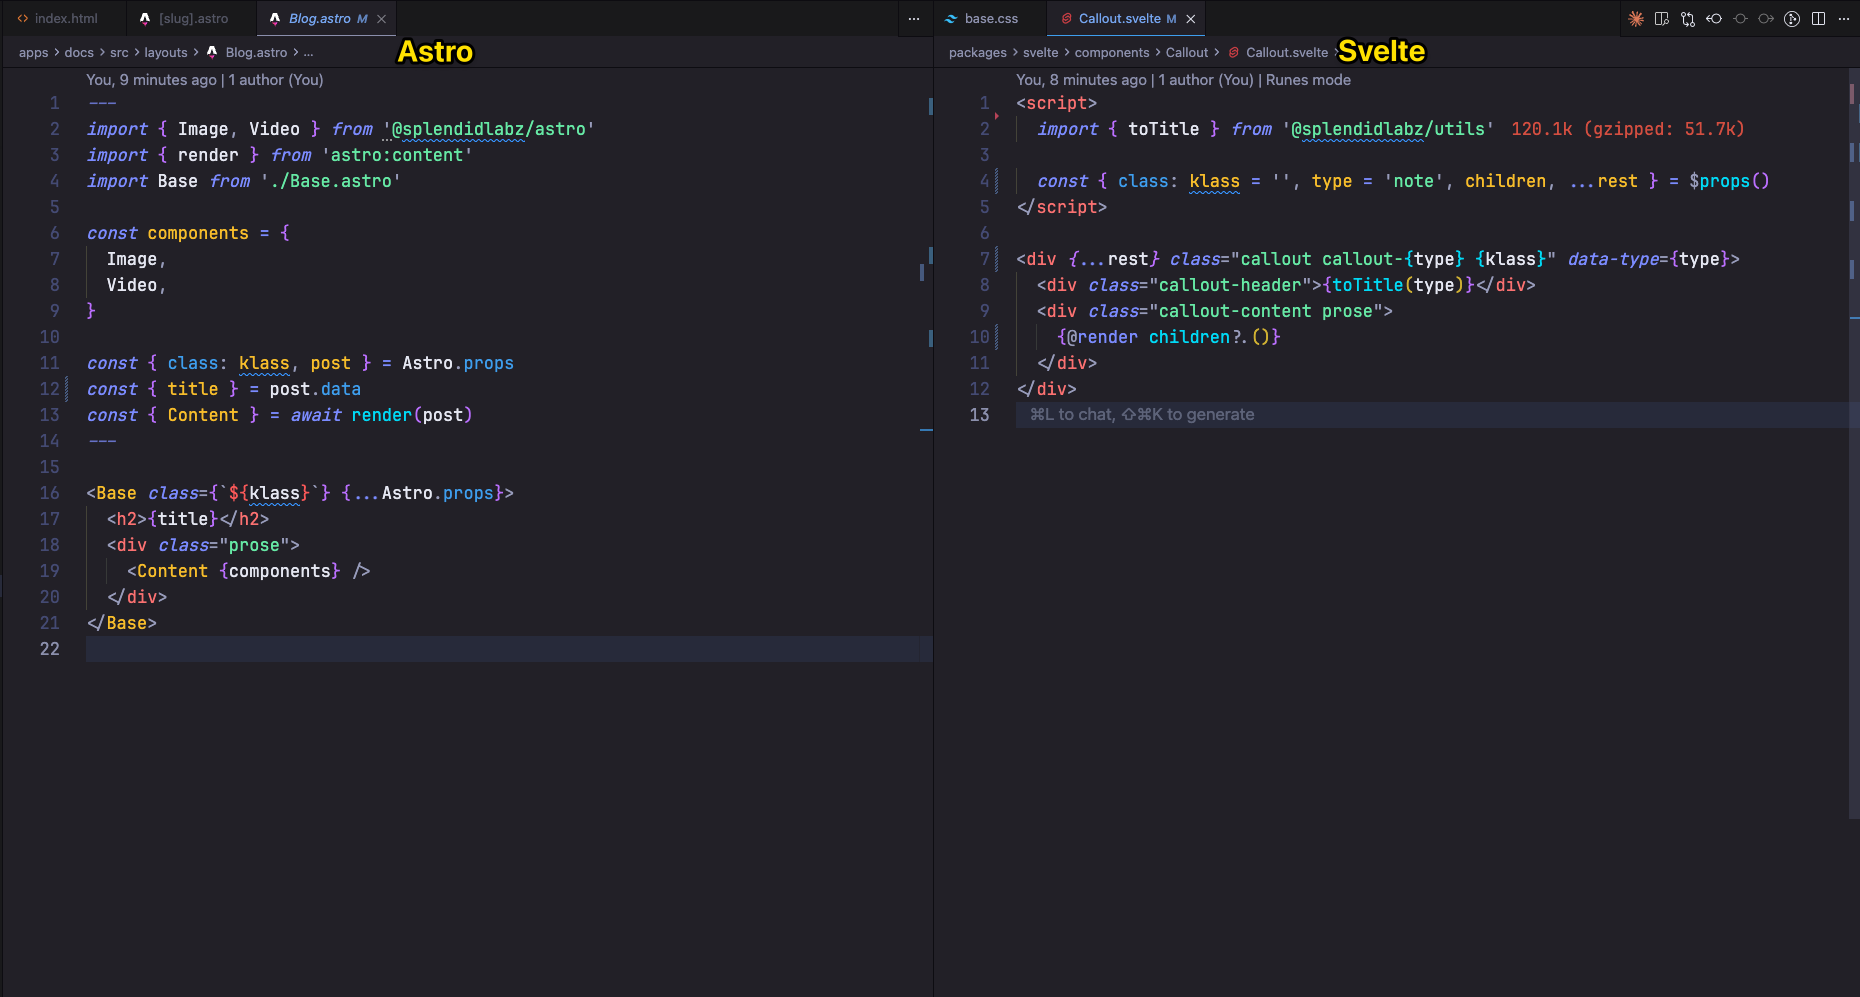The height and width of the screenshot is (997, 1860).
Task: Open changes with next revision arrow icon
Action: pos(1766,18)
